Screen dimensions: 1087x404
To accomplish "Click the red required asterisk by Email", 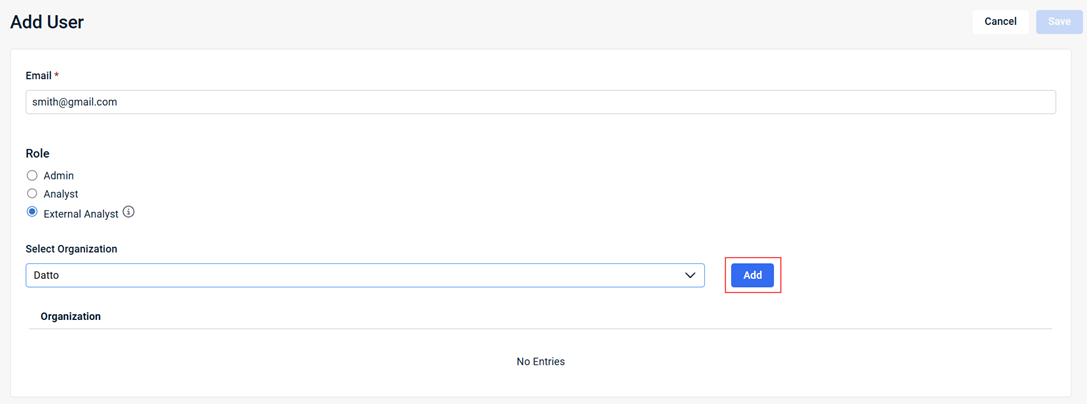I will pyautogui.click(x=57, y=75).
